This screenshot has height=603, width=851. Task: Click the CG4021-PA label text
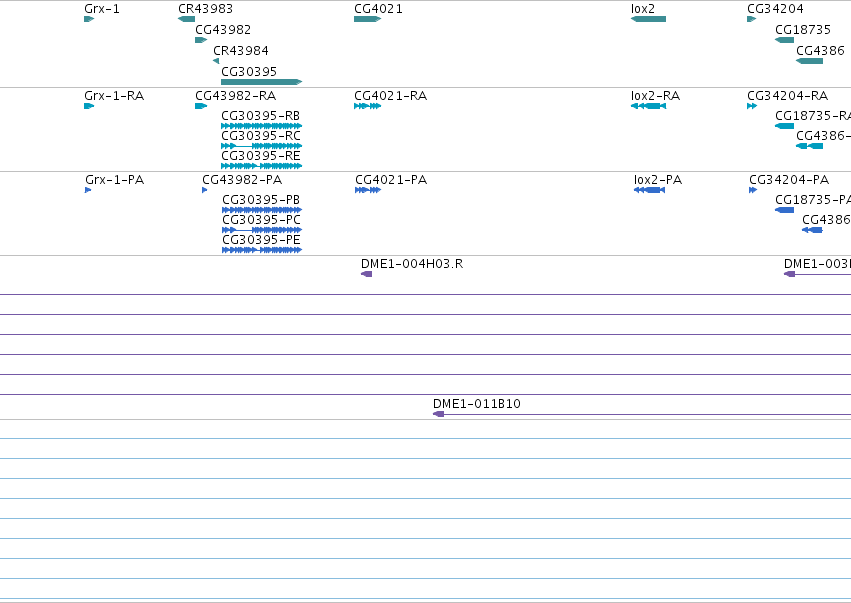click(x=391, y=180)
